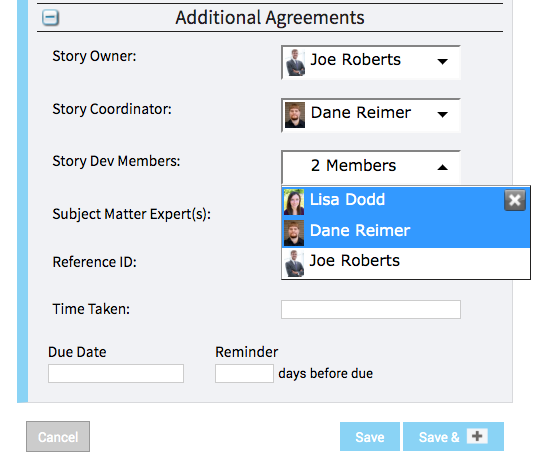Focus the Due Date input field

coord(116,373)
